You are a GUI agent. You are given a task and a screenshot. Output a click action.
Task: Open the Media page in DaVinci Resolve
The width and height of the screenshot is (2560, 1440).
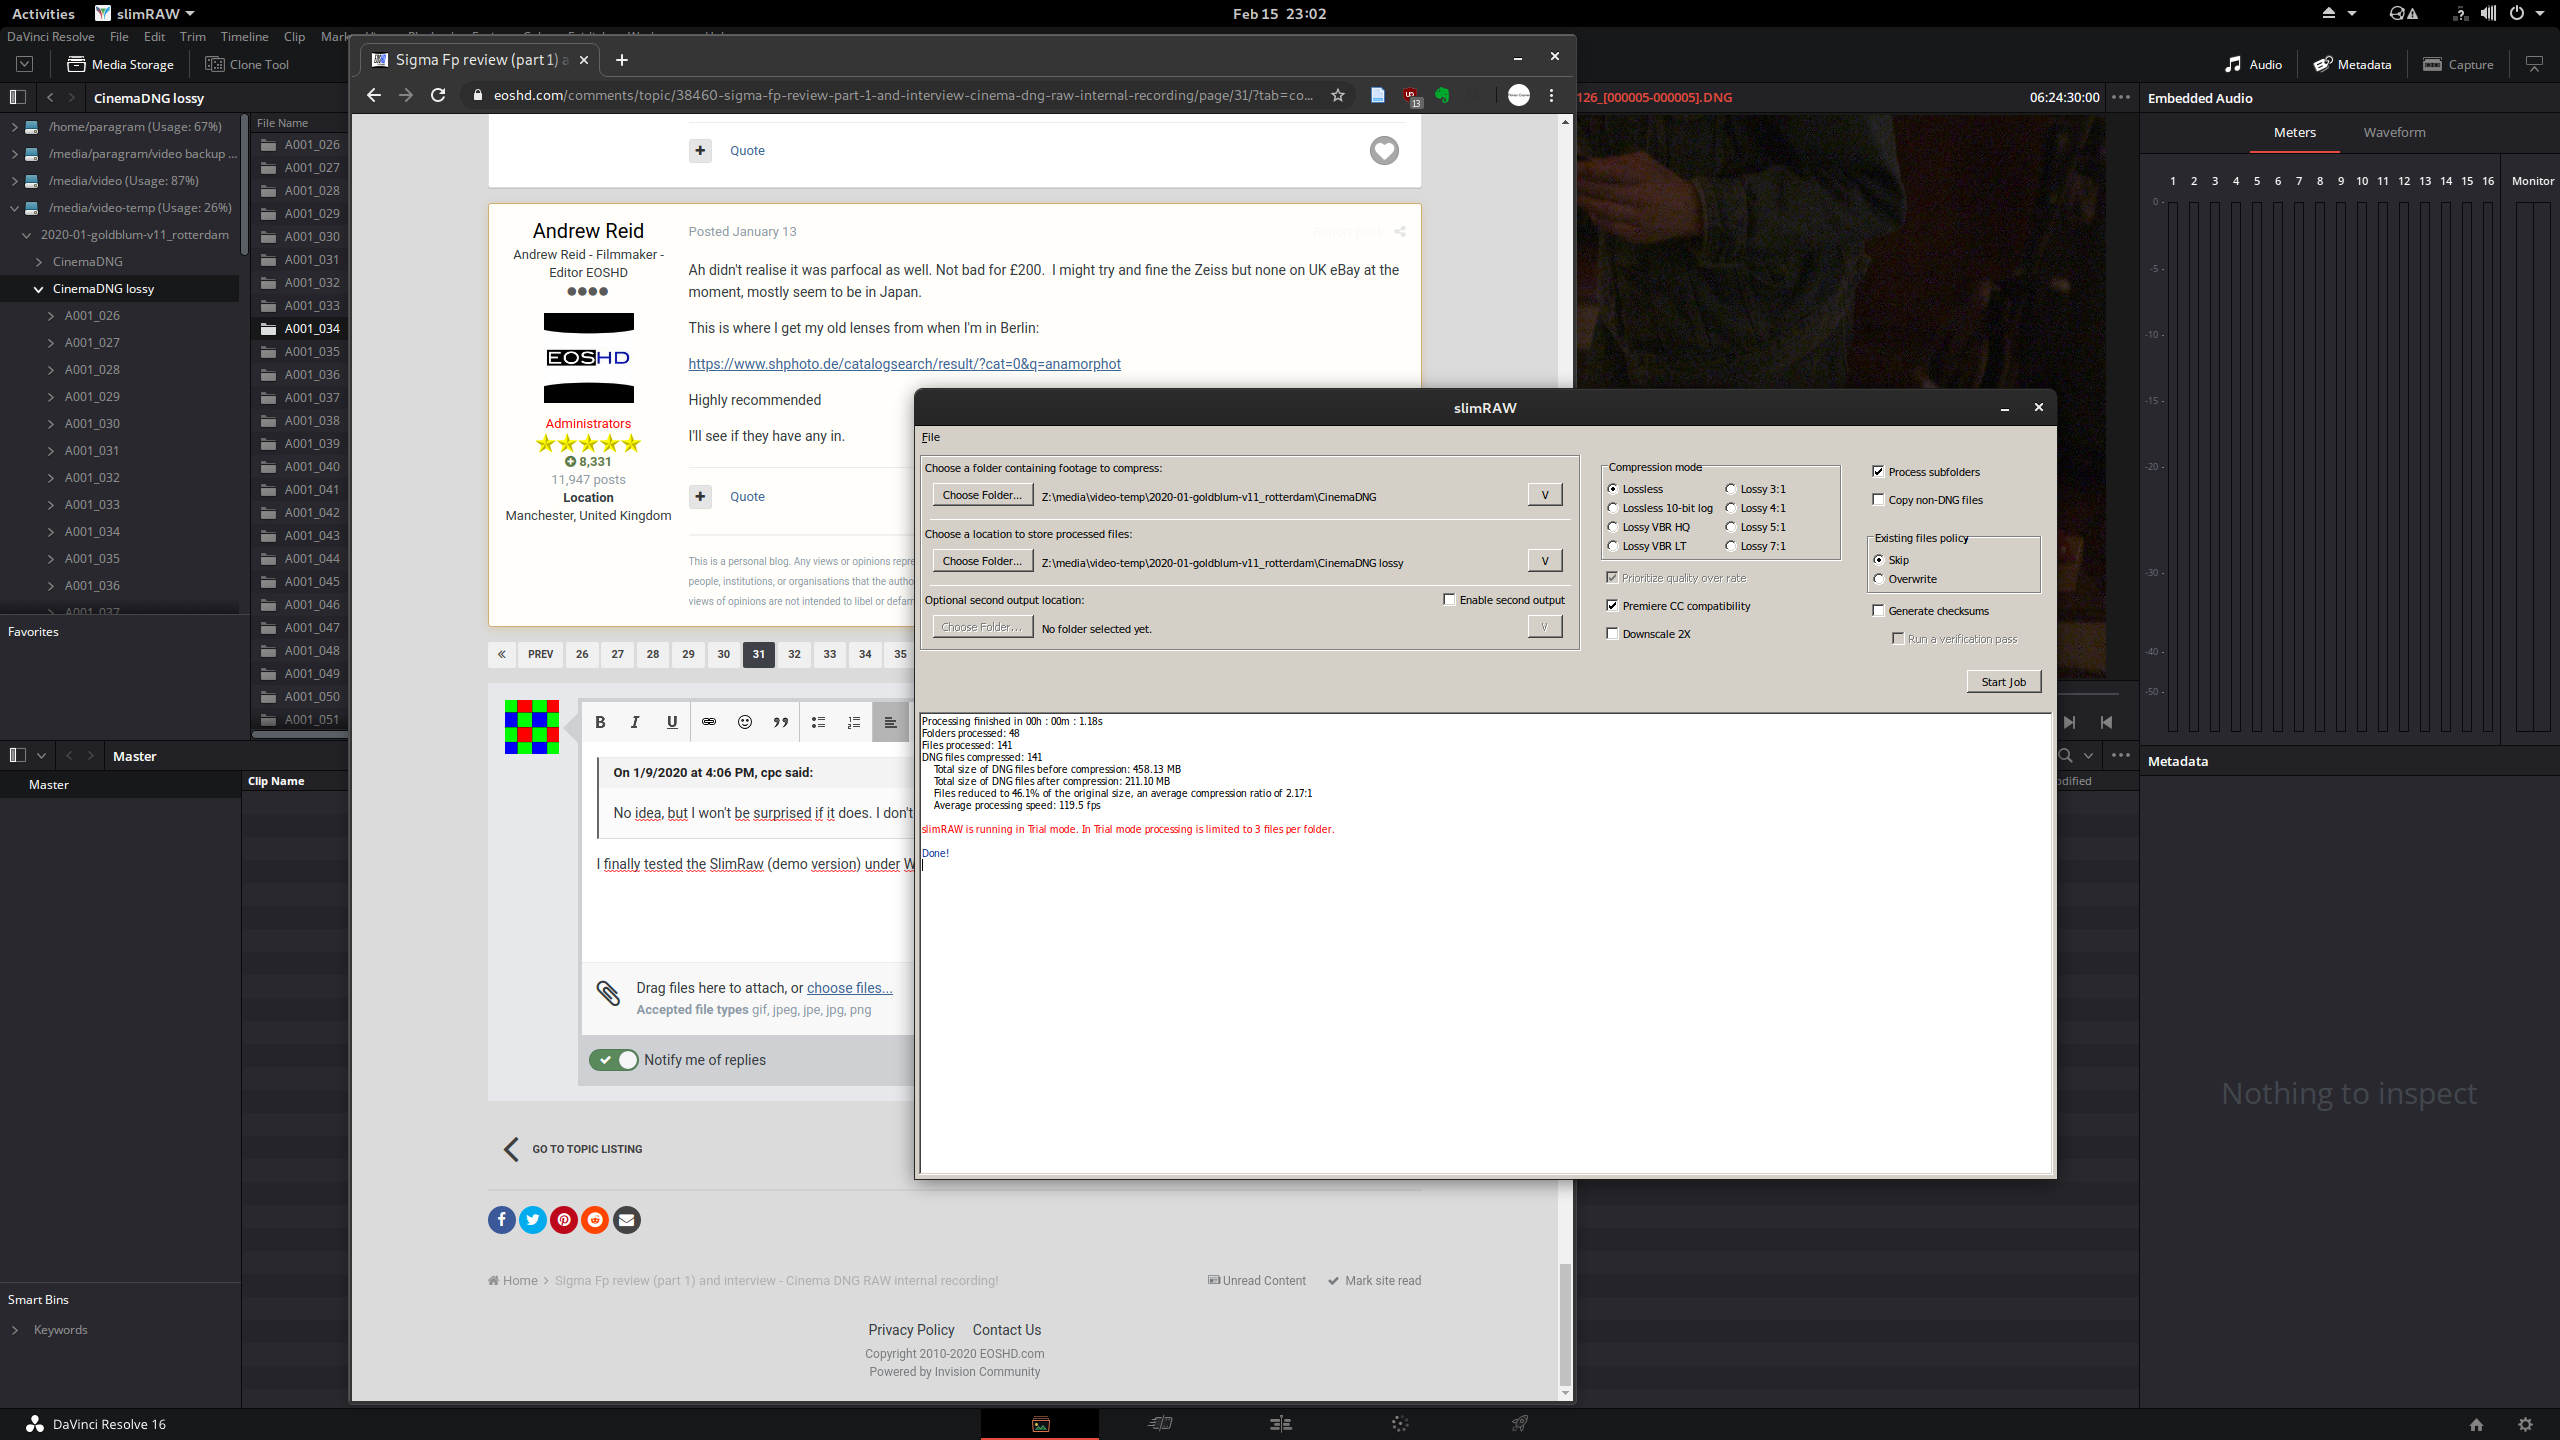click(1040, 1424)
